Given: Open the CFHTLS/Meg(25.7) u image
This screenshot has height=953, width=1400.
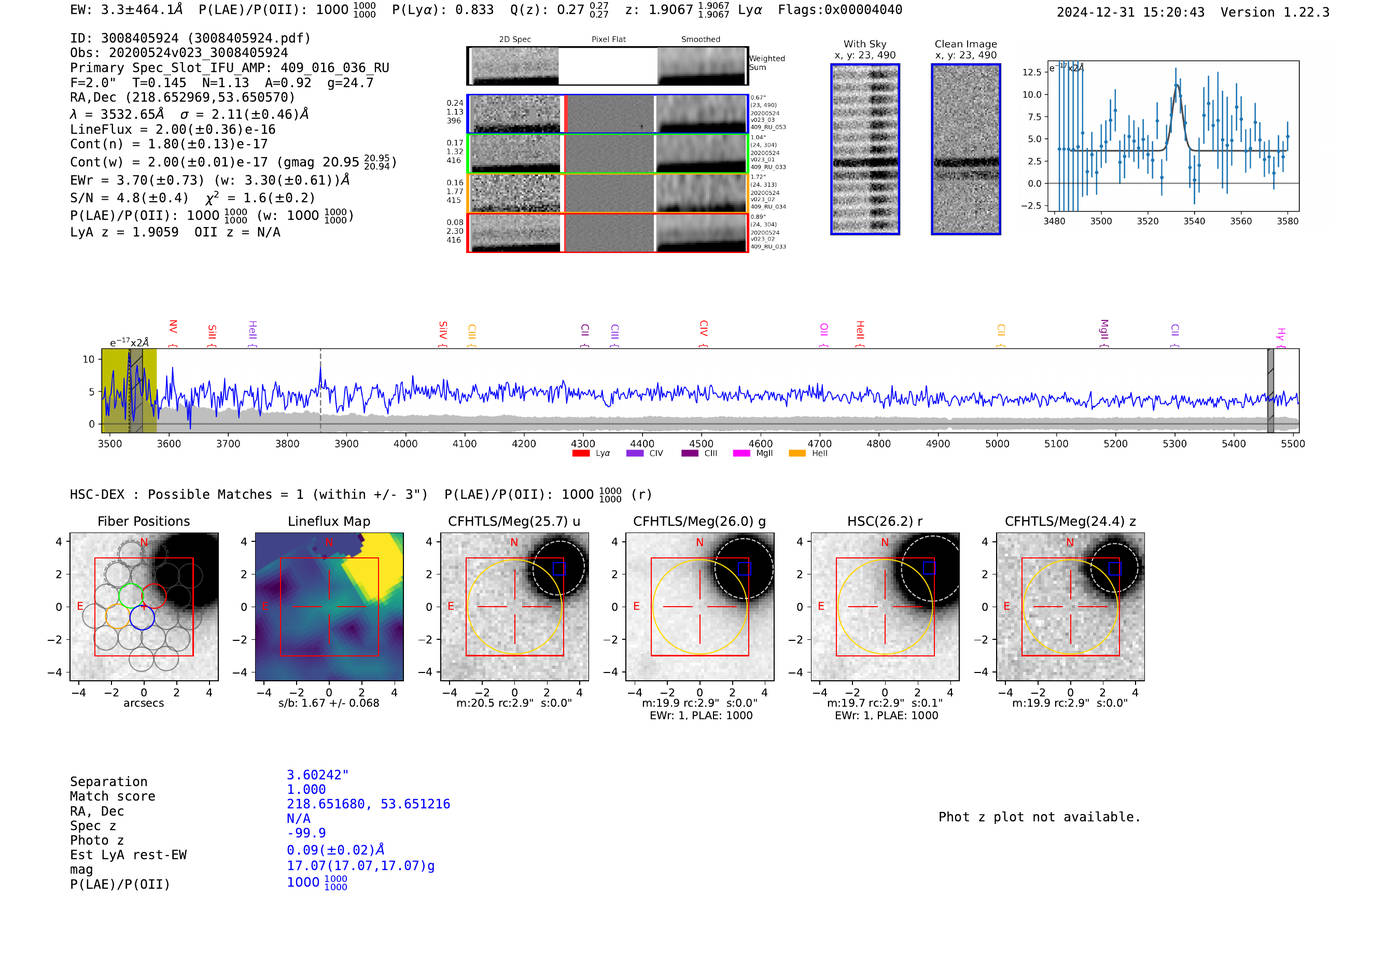Looking at the screenshot, I should pos(515,607).
